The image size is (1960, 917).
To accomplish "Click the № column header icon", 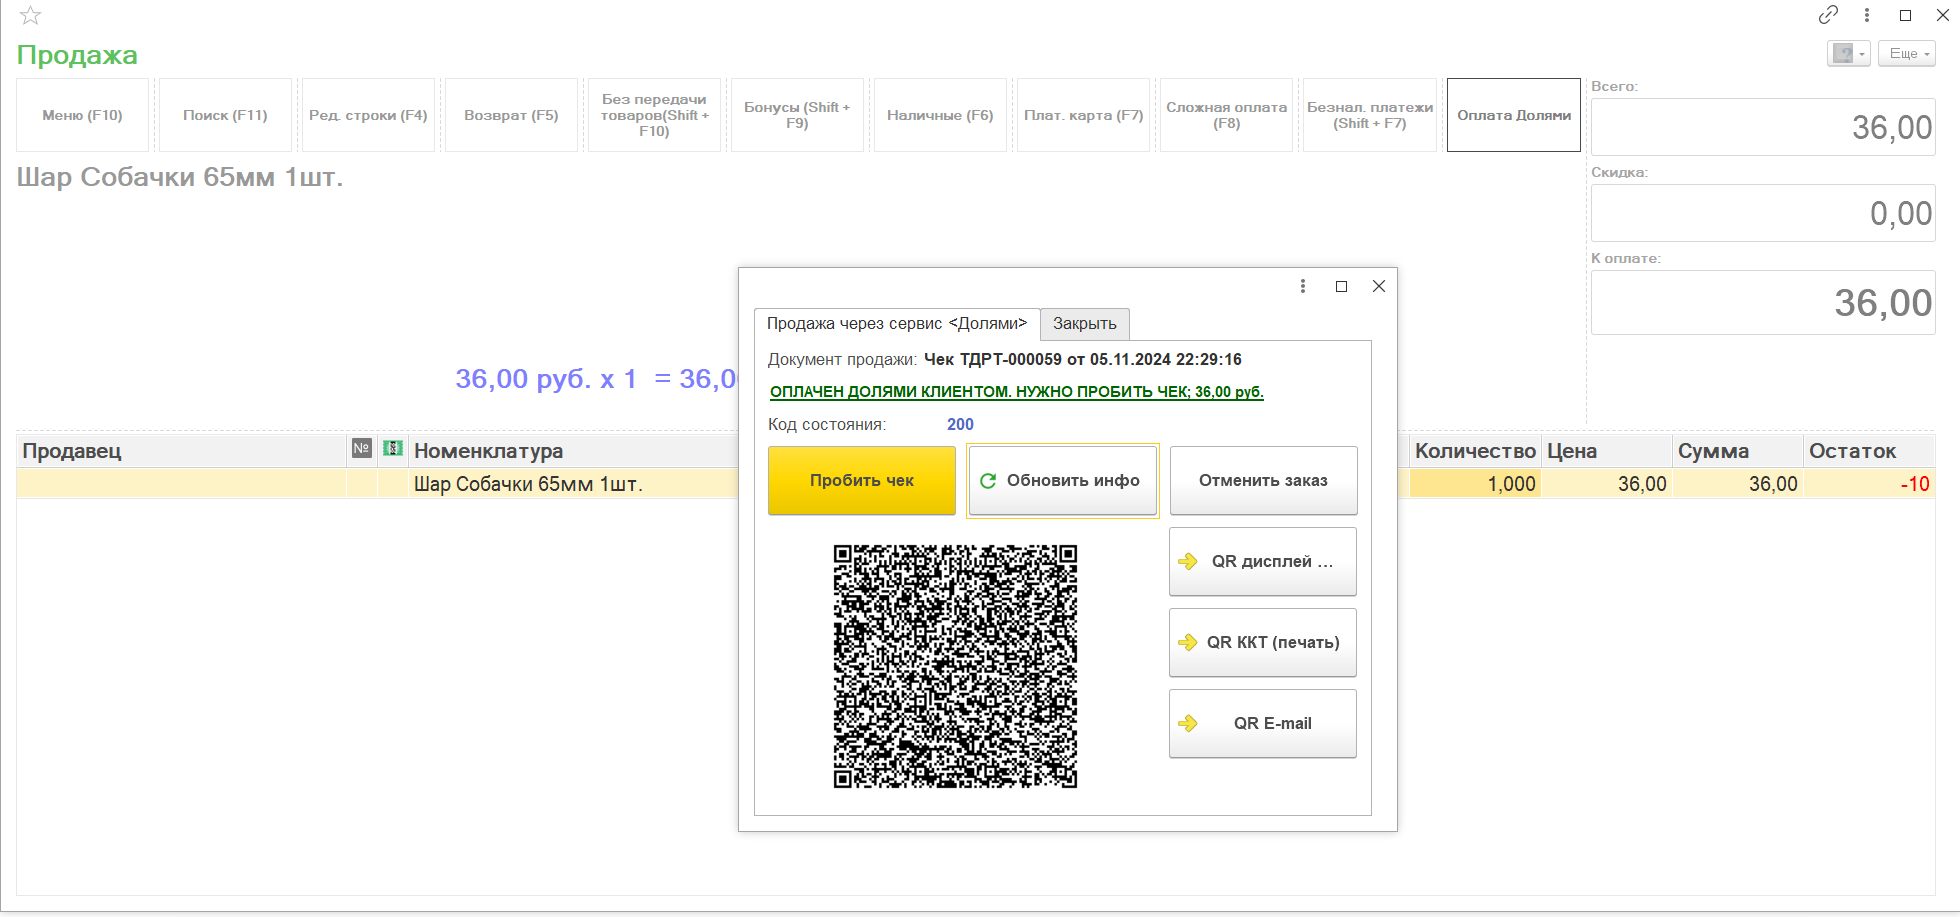I will click(362, 449).
